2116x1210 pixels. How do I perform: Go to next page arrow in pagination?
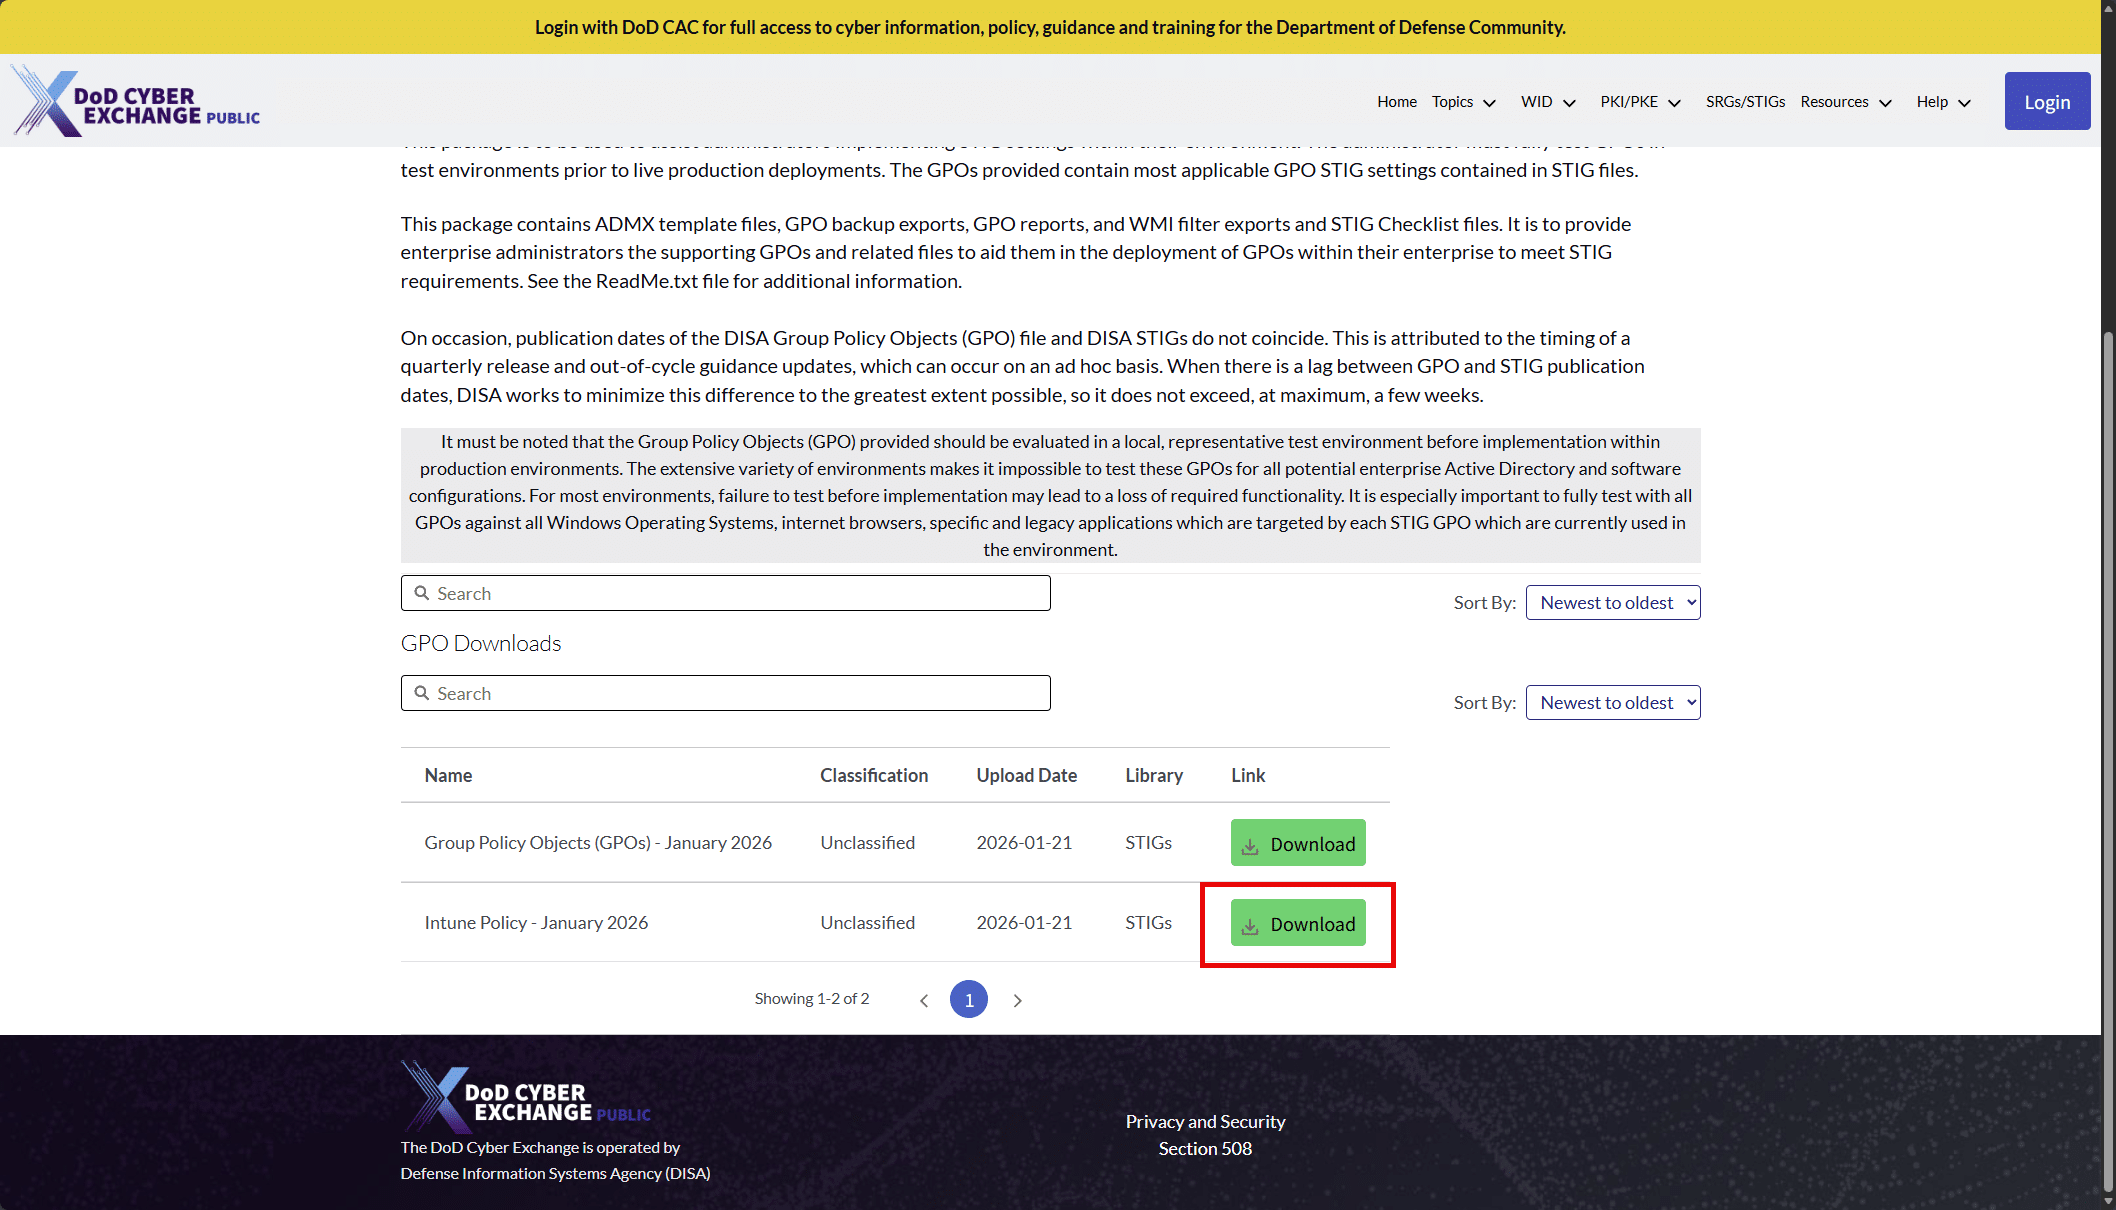[1017, 1000]
